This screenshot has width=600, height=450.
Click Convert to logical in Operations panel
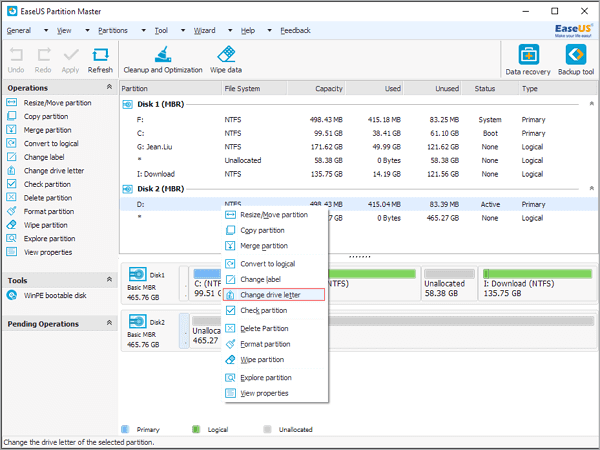pyautogui.click(x=42, y=143)
